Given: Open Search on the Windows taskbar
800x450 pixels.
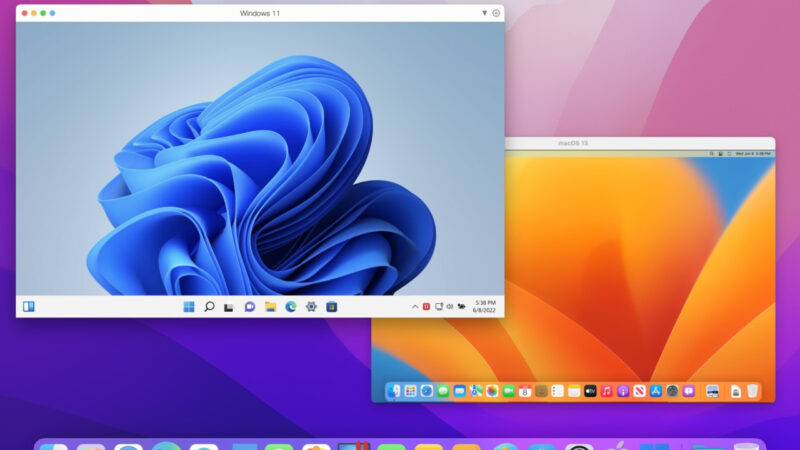Looking at the screenshot, I should click(209, 307).
